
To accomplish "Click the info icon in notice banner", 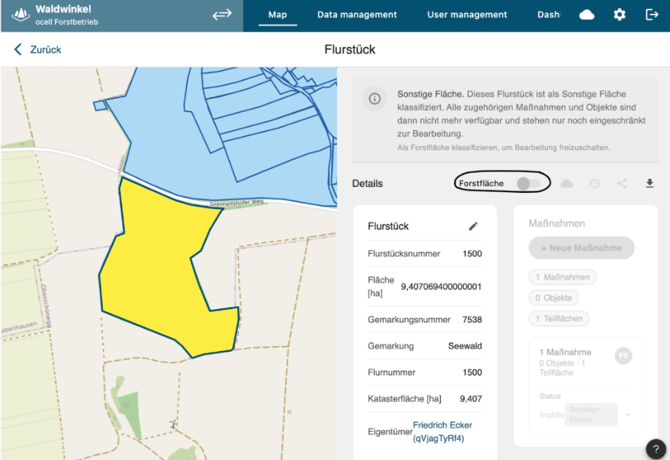I will 375,99.
